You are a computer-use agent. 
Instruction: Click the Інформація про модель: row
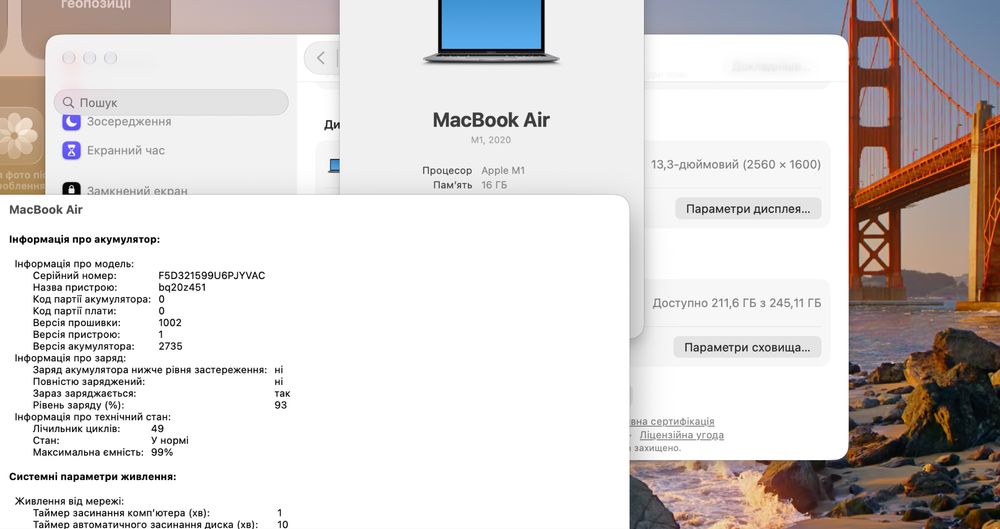[x=75, y=264]
